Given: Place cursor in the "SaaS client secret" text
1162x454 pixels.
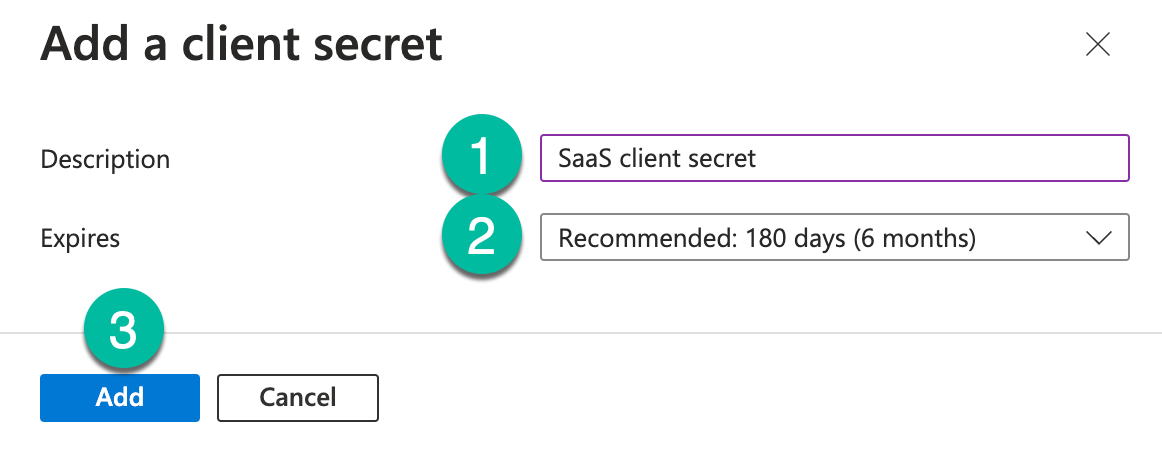Looking at the screenshot, I should tap(657, 158).
